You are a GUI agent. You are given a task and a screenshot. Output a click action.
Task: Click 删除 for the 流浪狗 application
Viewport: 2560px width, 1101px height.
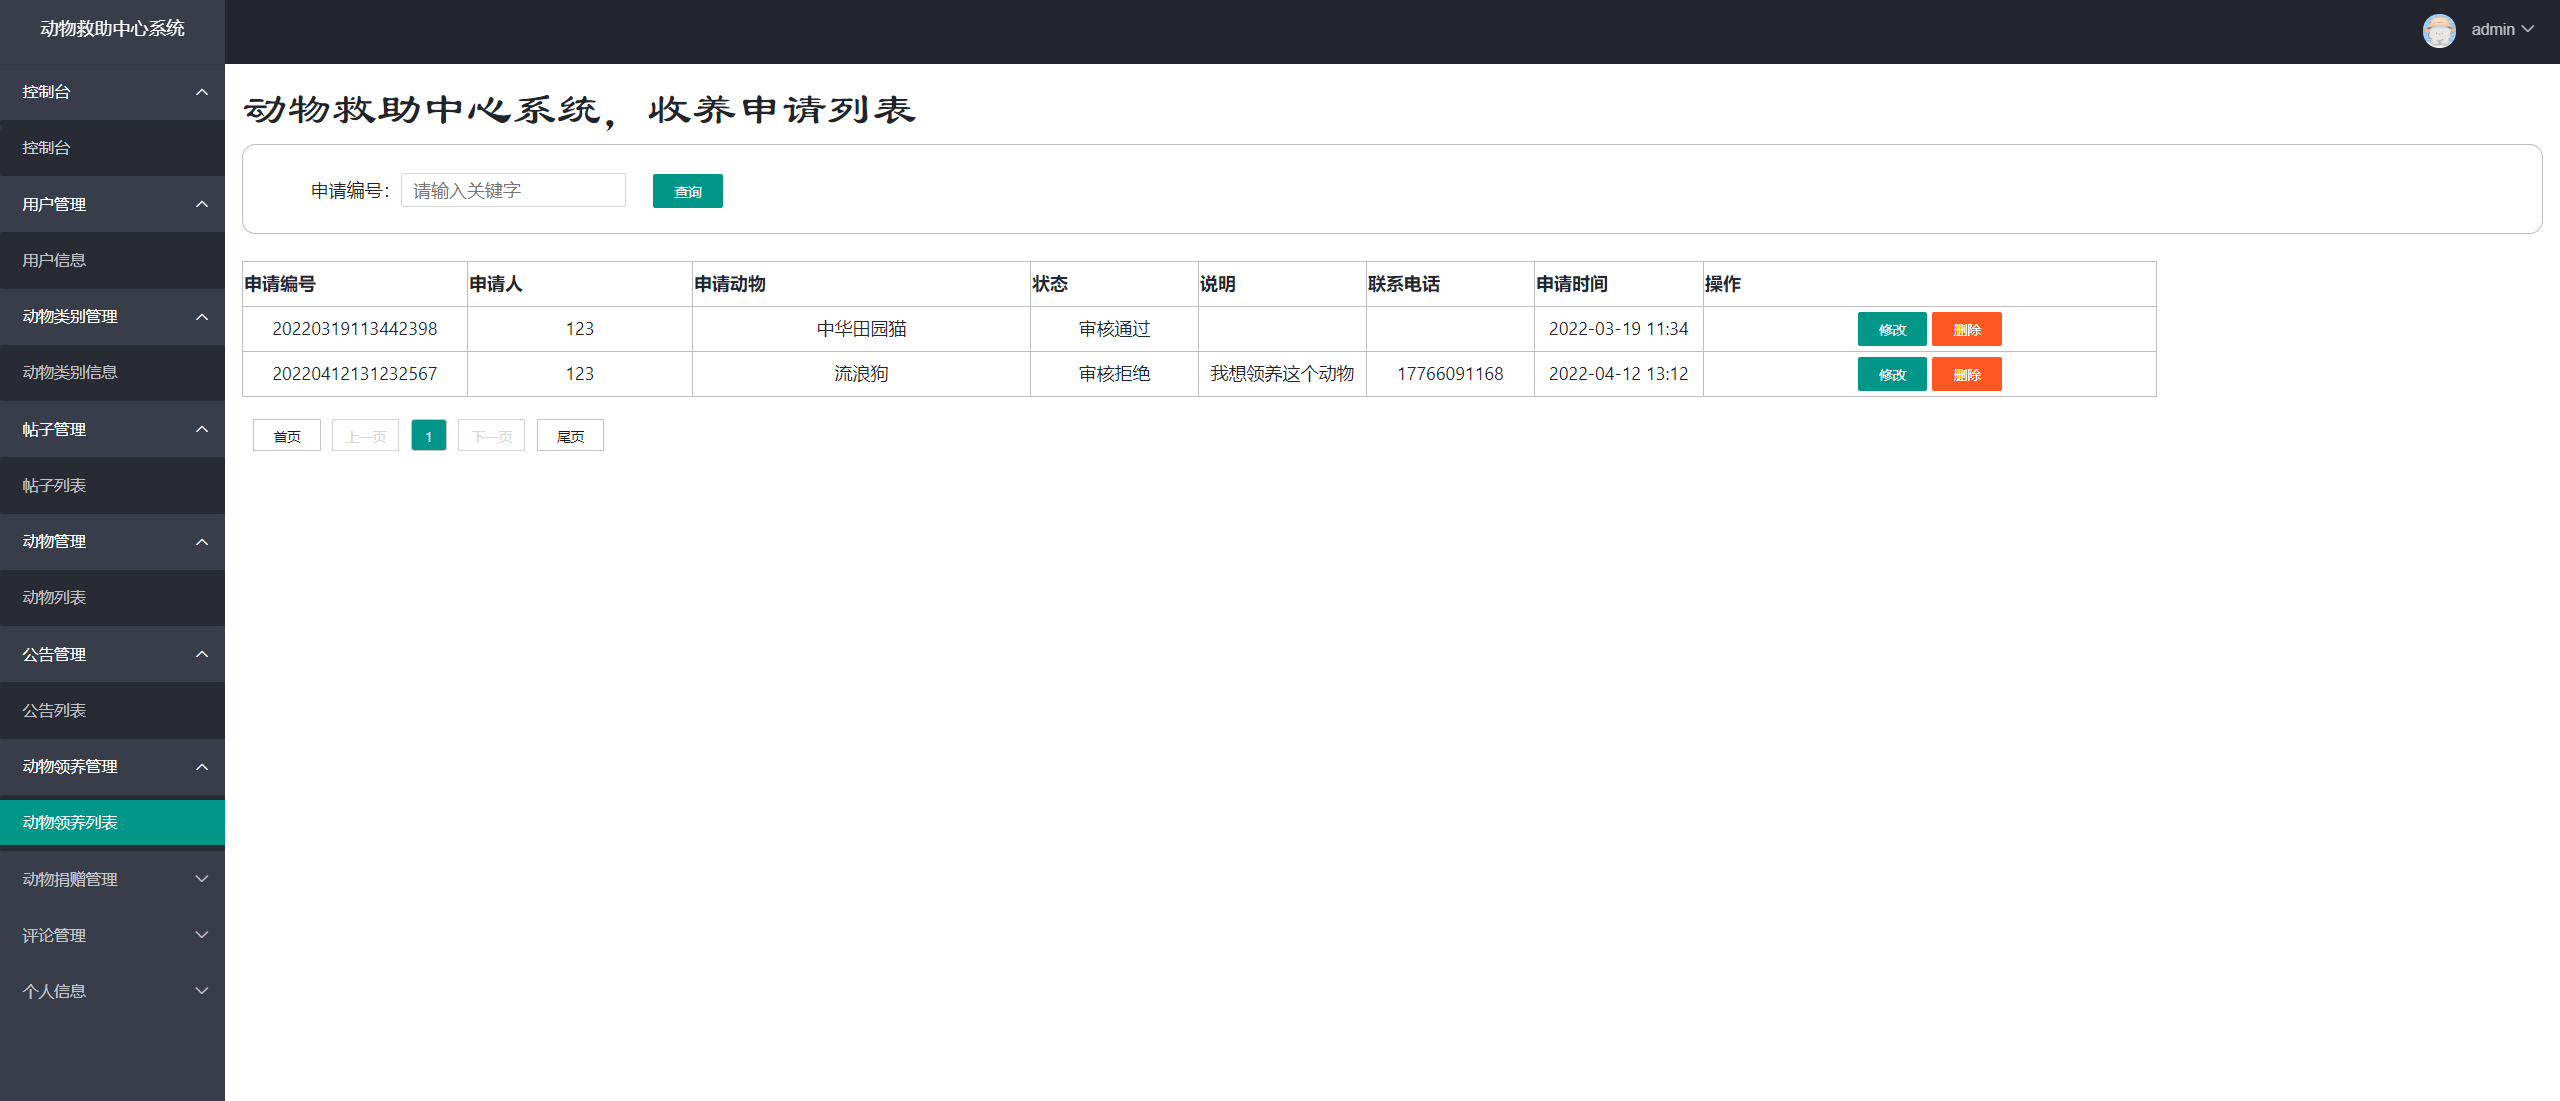[1966, 374]
